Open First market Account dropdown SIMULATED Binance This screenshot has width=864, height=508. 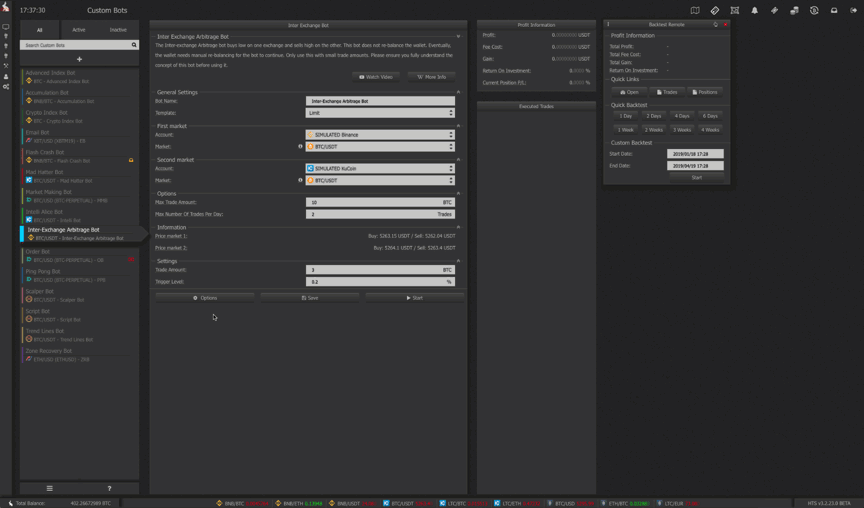coord(380,135)
